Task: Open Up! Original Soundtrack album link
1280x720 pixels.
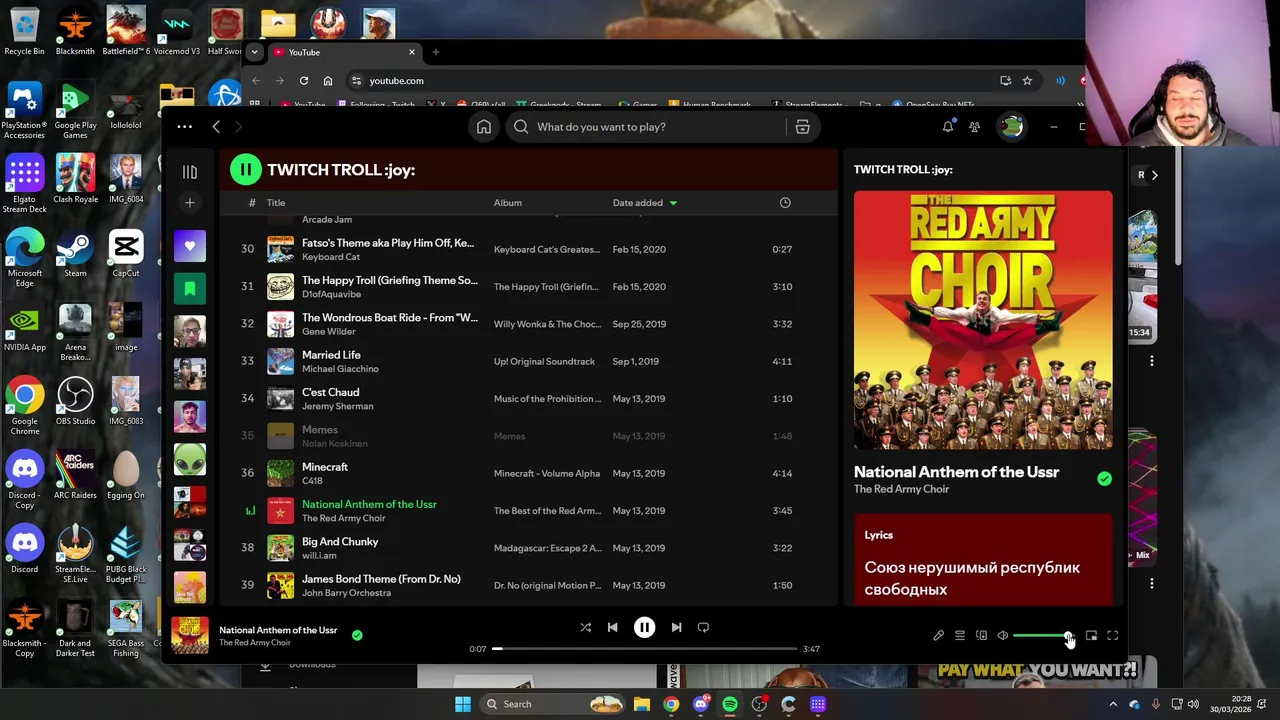Action: coord(544,362)
